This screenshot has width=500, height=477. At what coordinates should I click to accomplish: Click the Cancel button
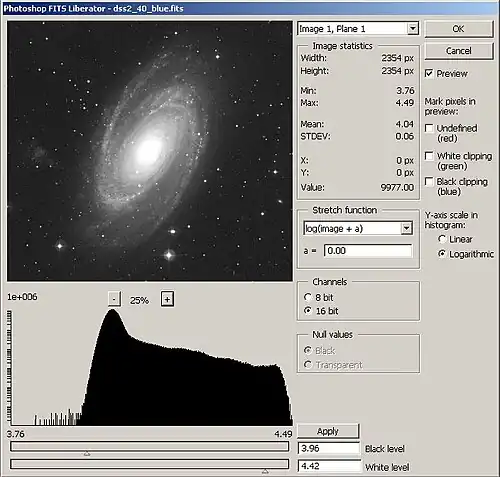coord(459,51)
